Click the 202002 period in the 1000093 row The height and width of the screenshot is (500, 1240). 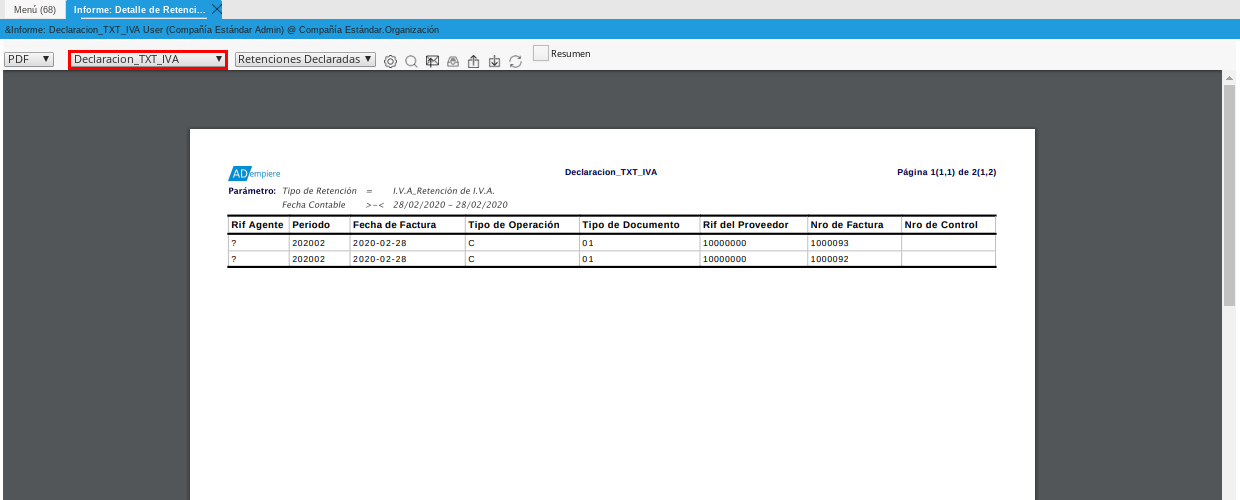click(x=308, y=243)
